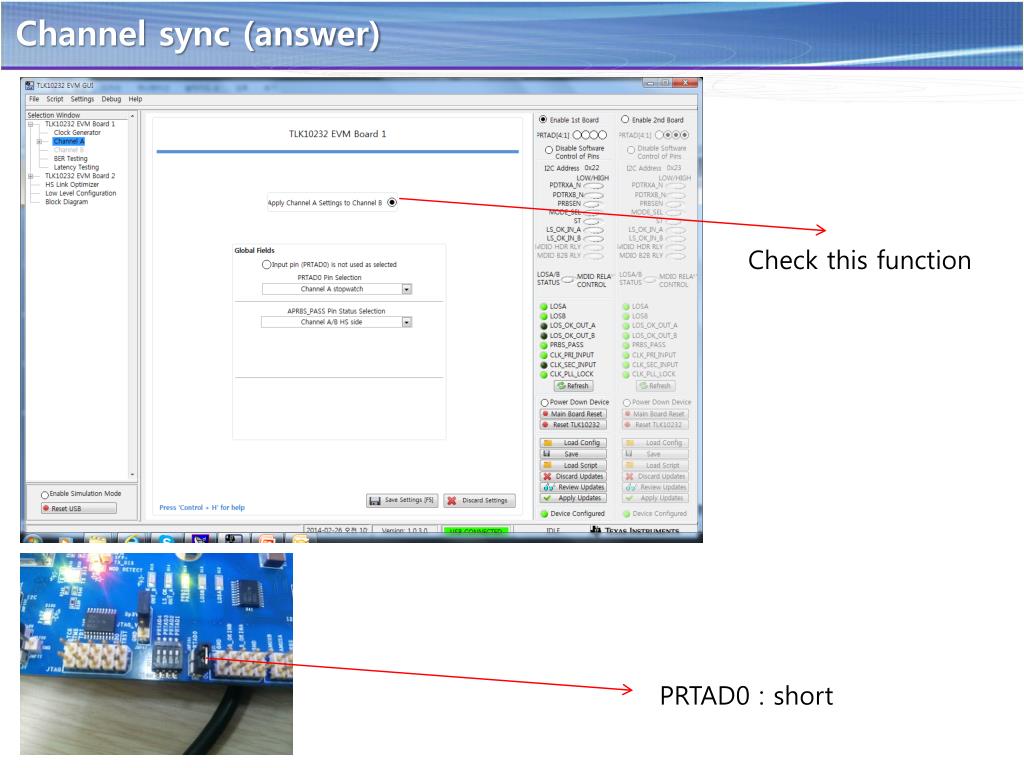This screenshot has width=1024, height=768.
Task: Select Clock Generator in the tree
Action: [77, 133]
